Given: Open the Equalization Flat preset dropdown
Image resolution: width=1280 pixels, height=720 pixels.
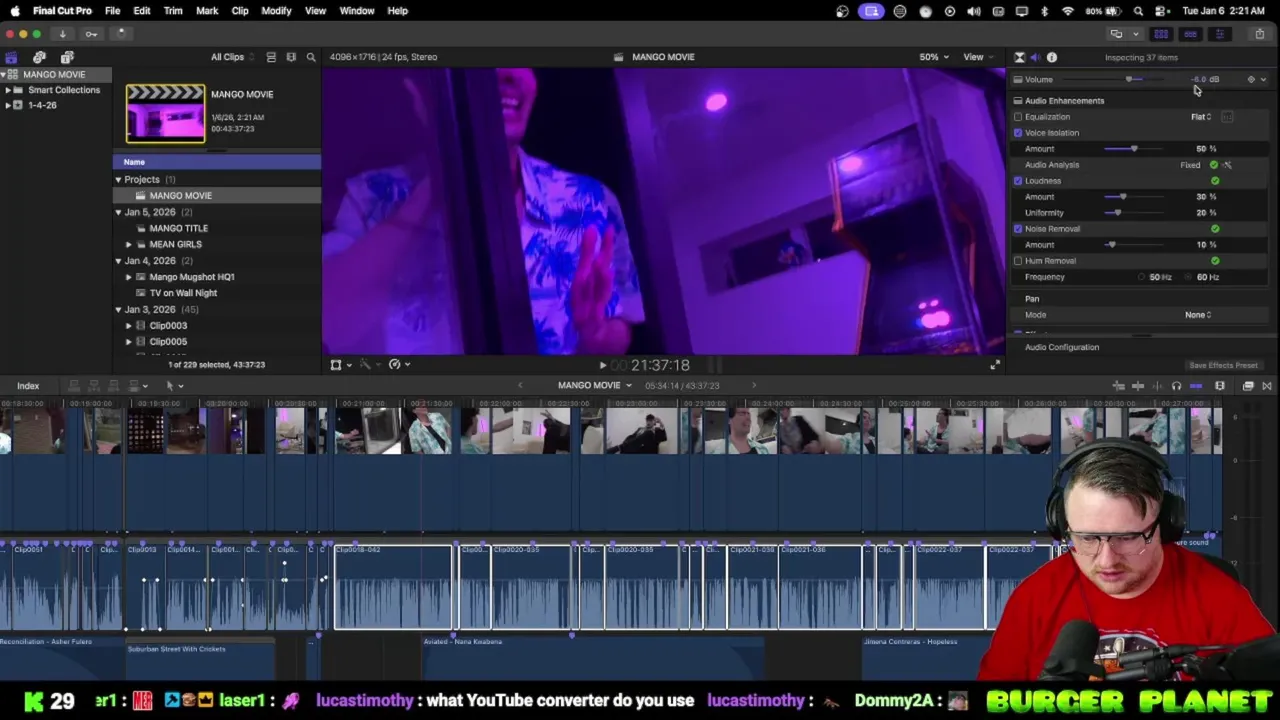Looking at the screenshot, I should [1201, 117].
